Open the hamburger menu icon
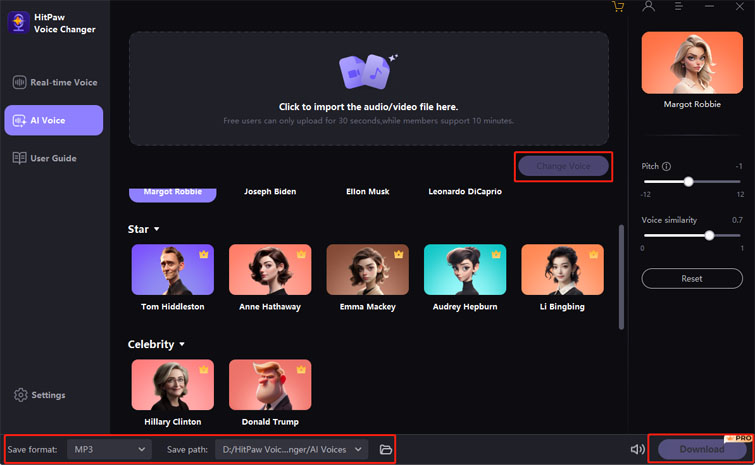Screen dimensions: 755x465 [678, 6]
